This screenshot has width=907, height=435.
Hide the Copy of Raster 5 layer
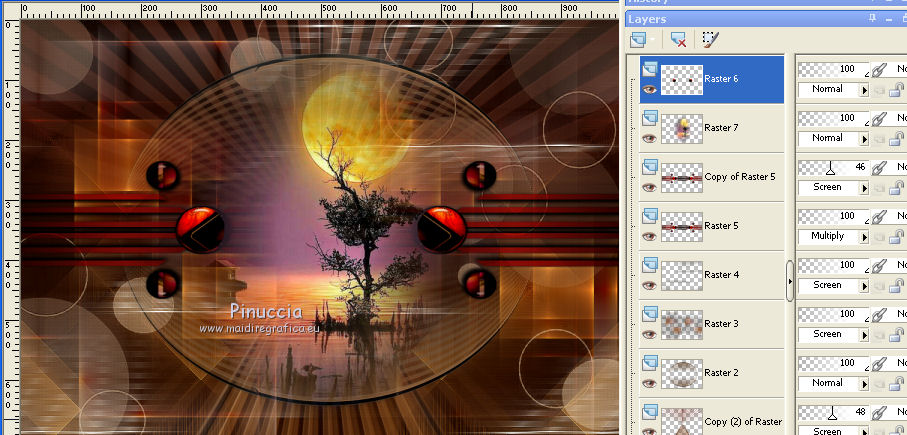649,187
